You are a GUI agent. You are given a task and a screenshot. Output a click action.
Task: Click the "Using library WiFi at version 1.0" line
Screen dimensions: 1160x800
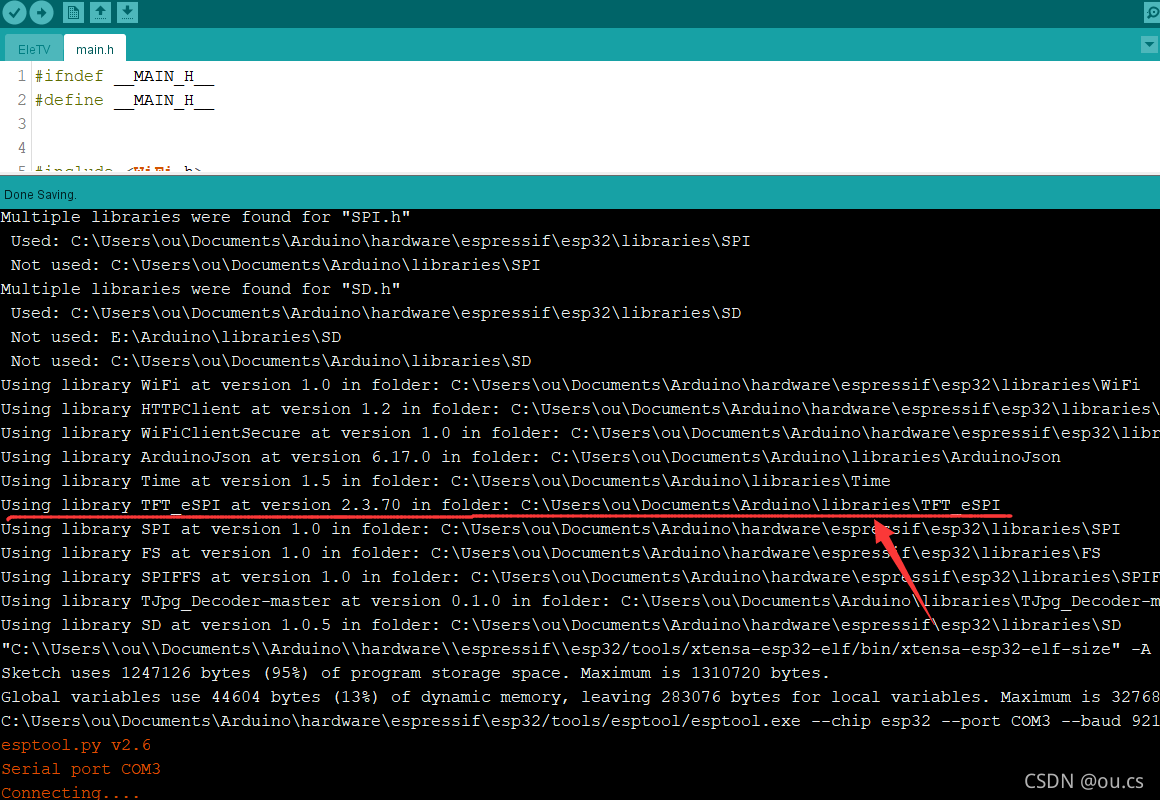click(x=570, y=385)
